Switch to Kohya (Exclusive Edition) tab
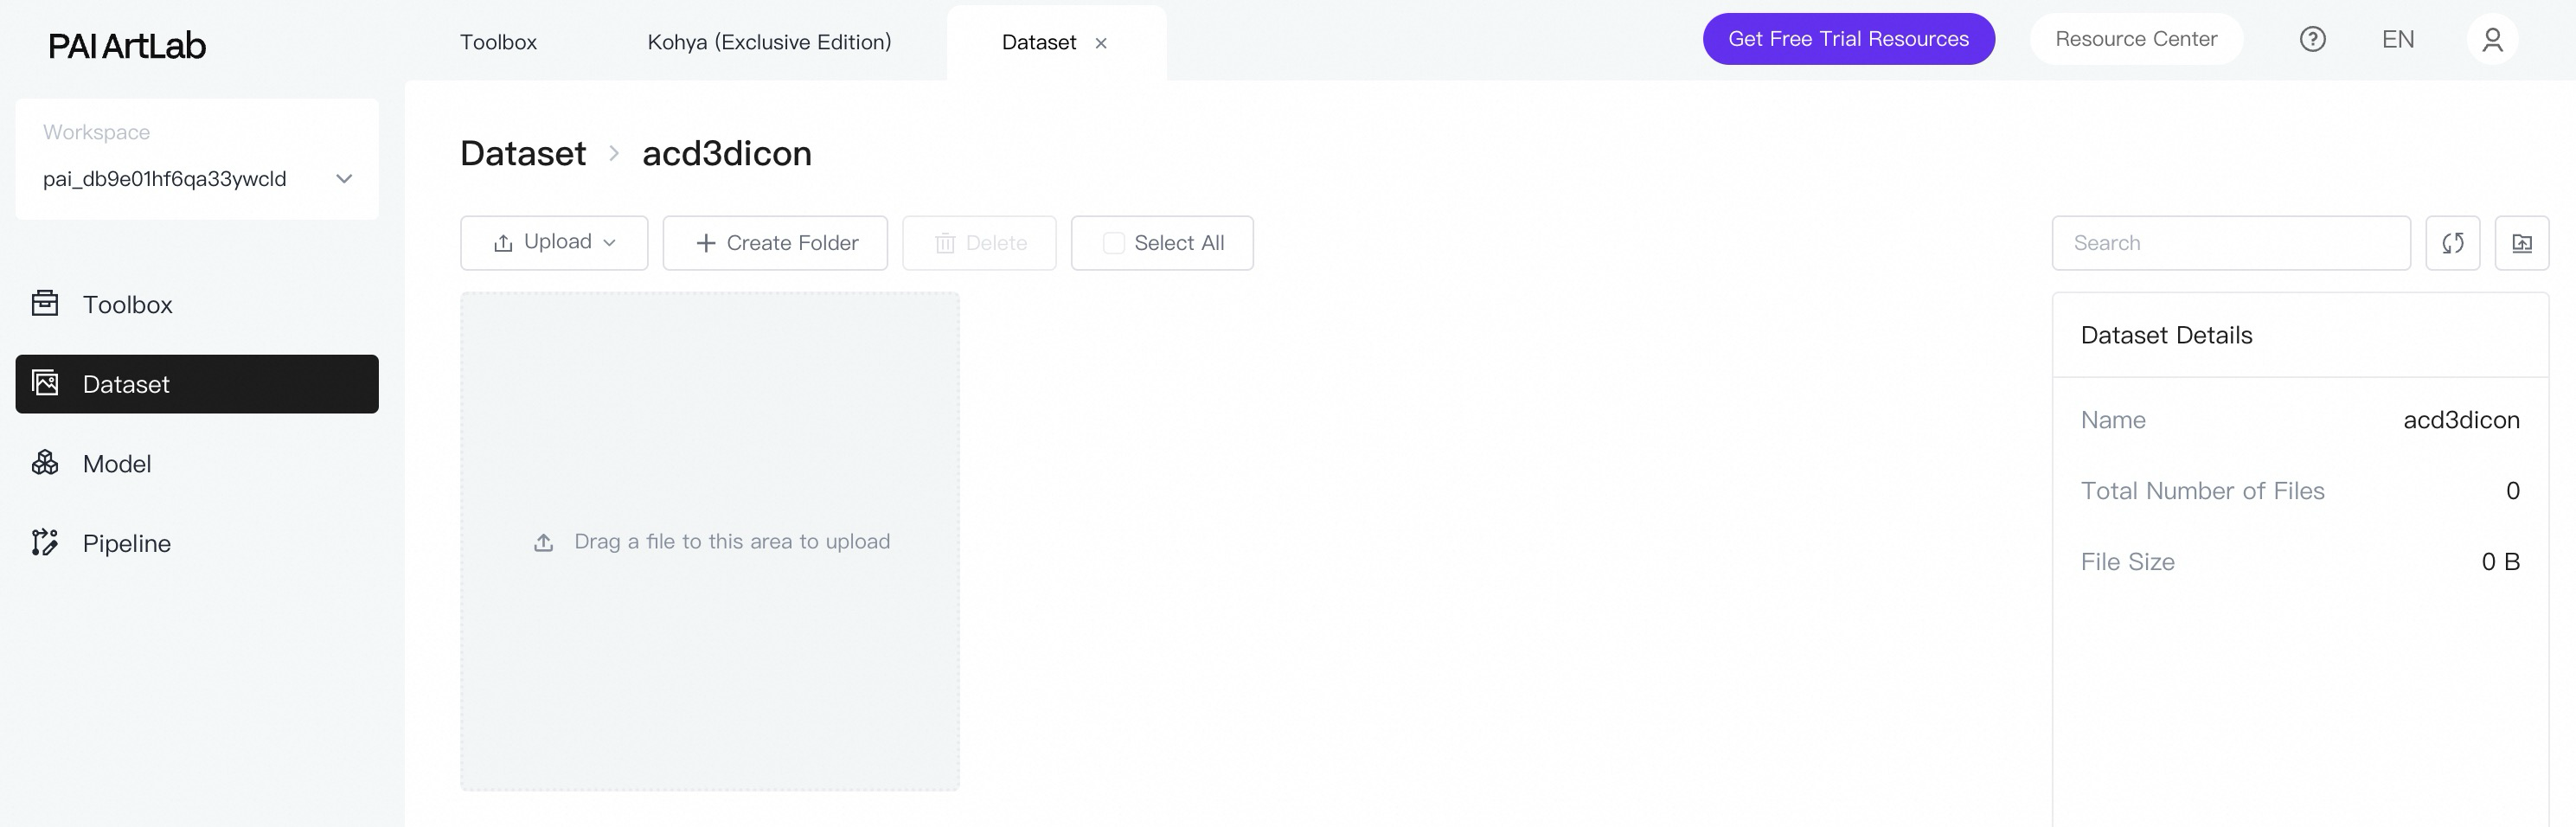The image size is (2576, 827). coord(769,42)
